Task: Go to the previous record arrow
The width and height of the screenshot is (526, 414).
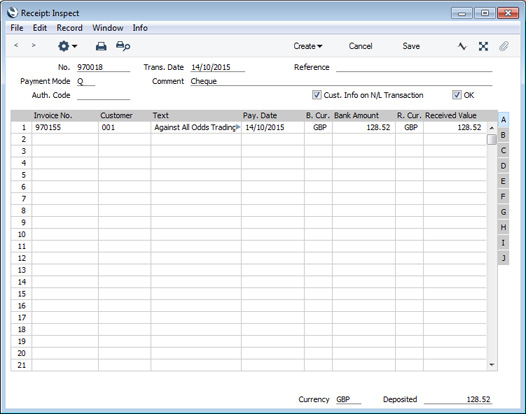Action: tap(16, 45)
